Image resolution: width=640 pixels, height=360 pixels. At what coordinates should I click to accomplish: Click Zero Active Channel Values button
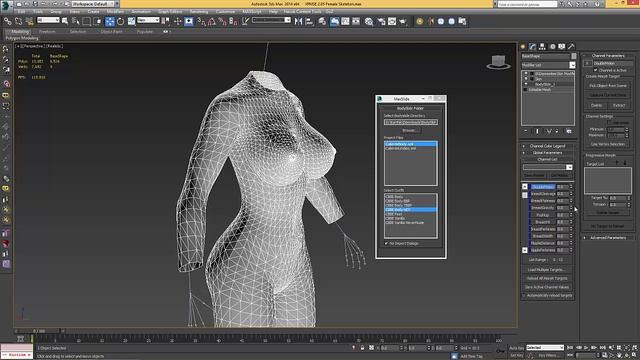[x=547, y=287]
